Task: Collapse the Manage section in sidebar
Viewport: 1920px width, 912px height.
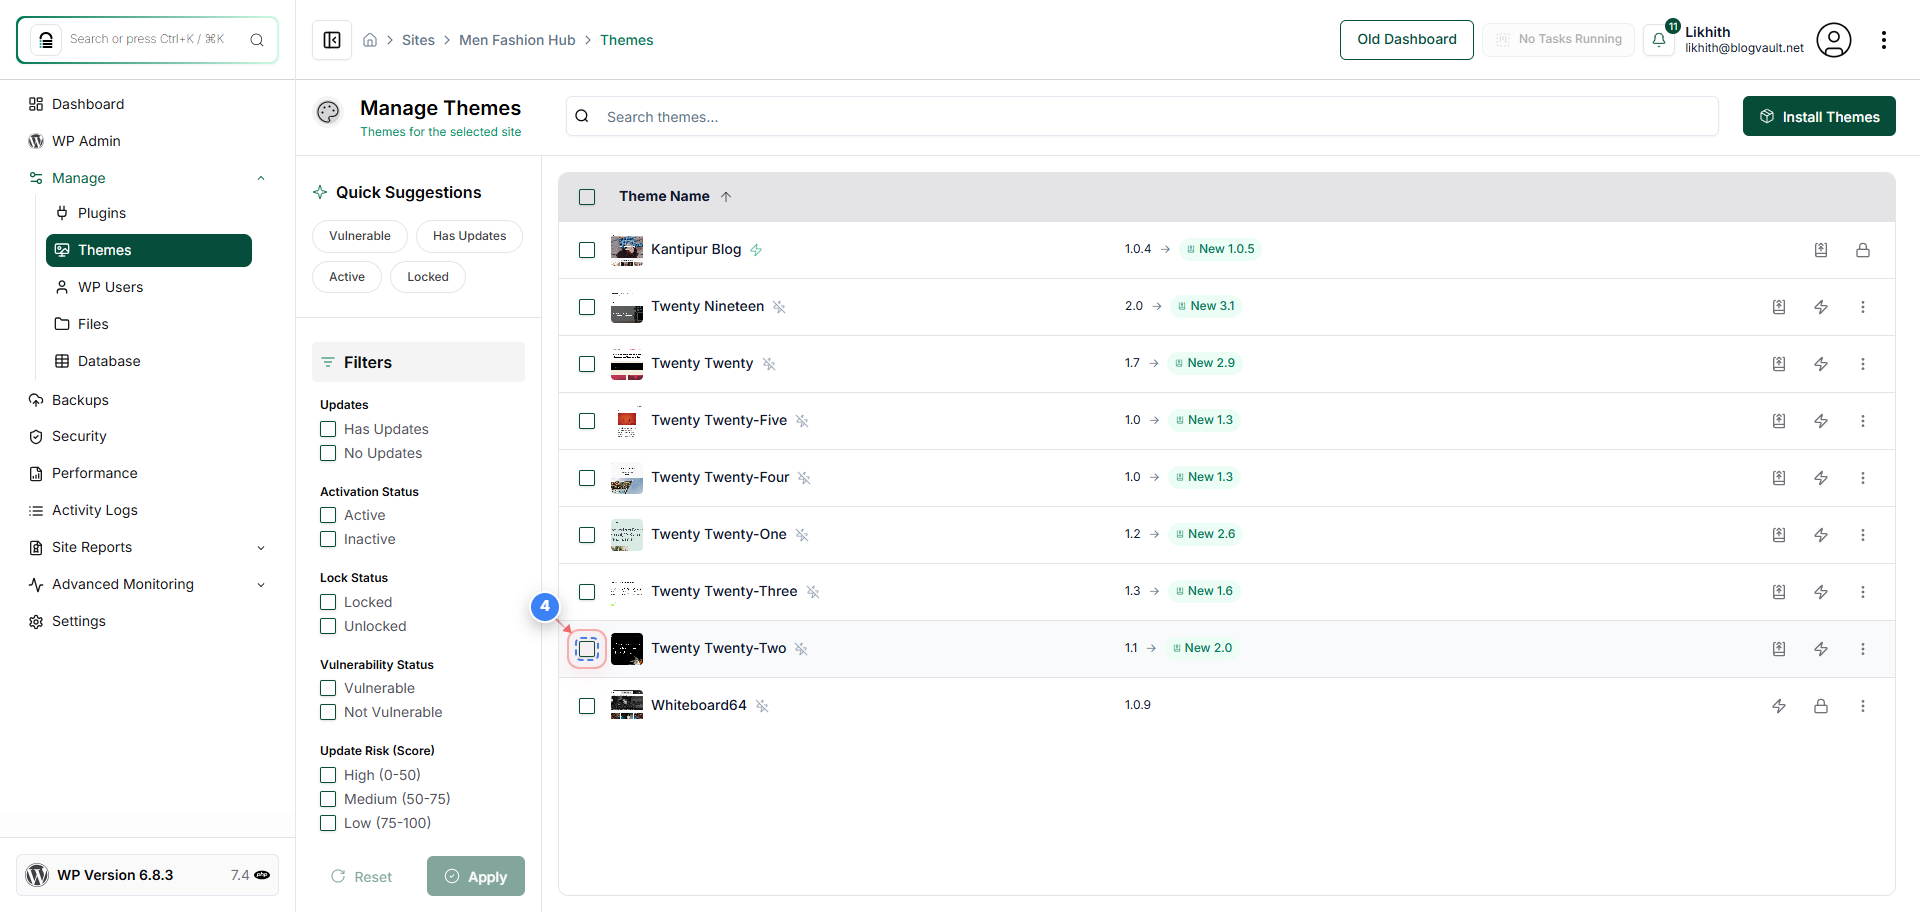Action: tap(261, 177)
